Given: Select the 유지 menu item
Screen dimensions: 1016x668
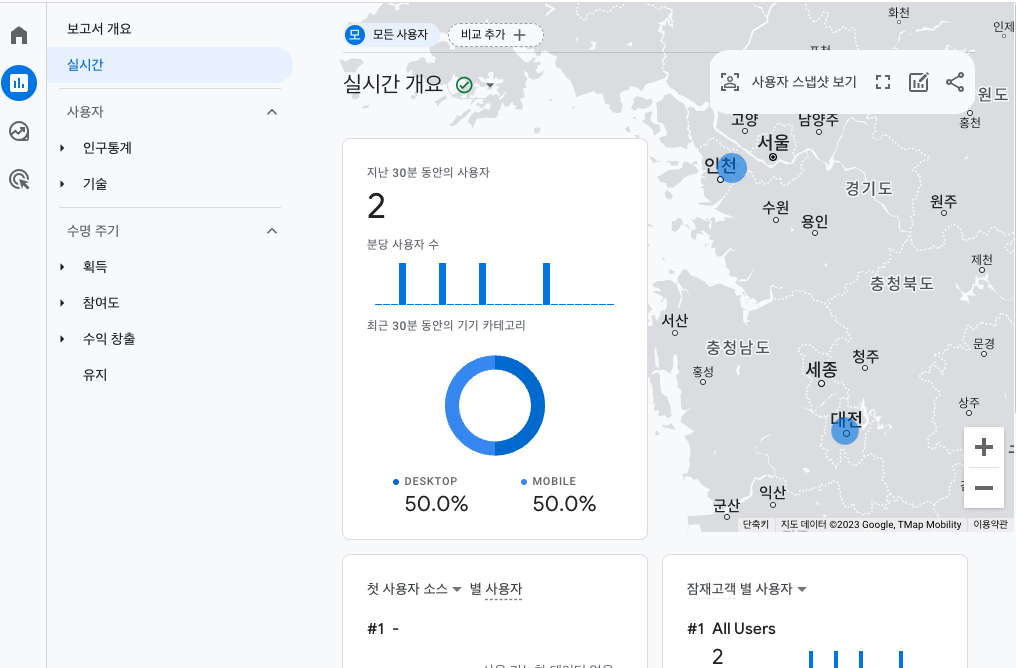Looking at the screenshot, I should click(95, 375).
